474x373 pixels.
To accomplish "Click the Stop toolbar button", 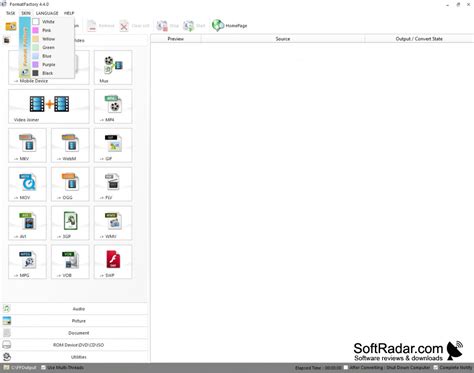I will coord(168,26).
